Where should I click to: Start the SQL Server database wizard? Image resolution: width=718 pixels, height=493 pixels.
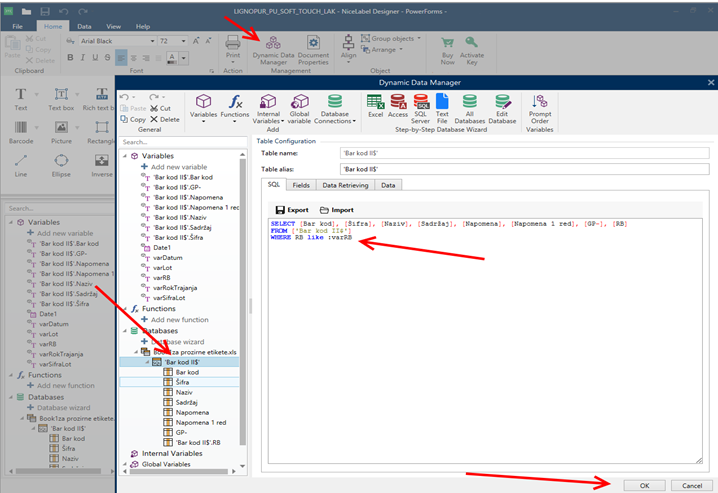tap(420, 109)
